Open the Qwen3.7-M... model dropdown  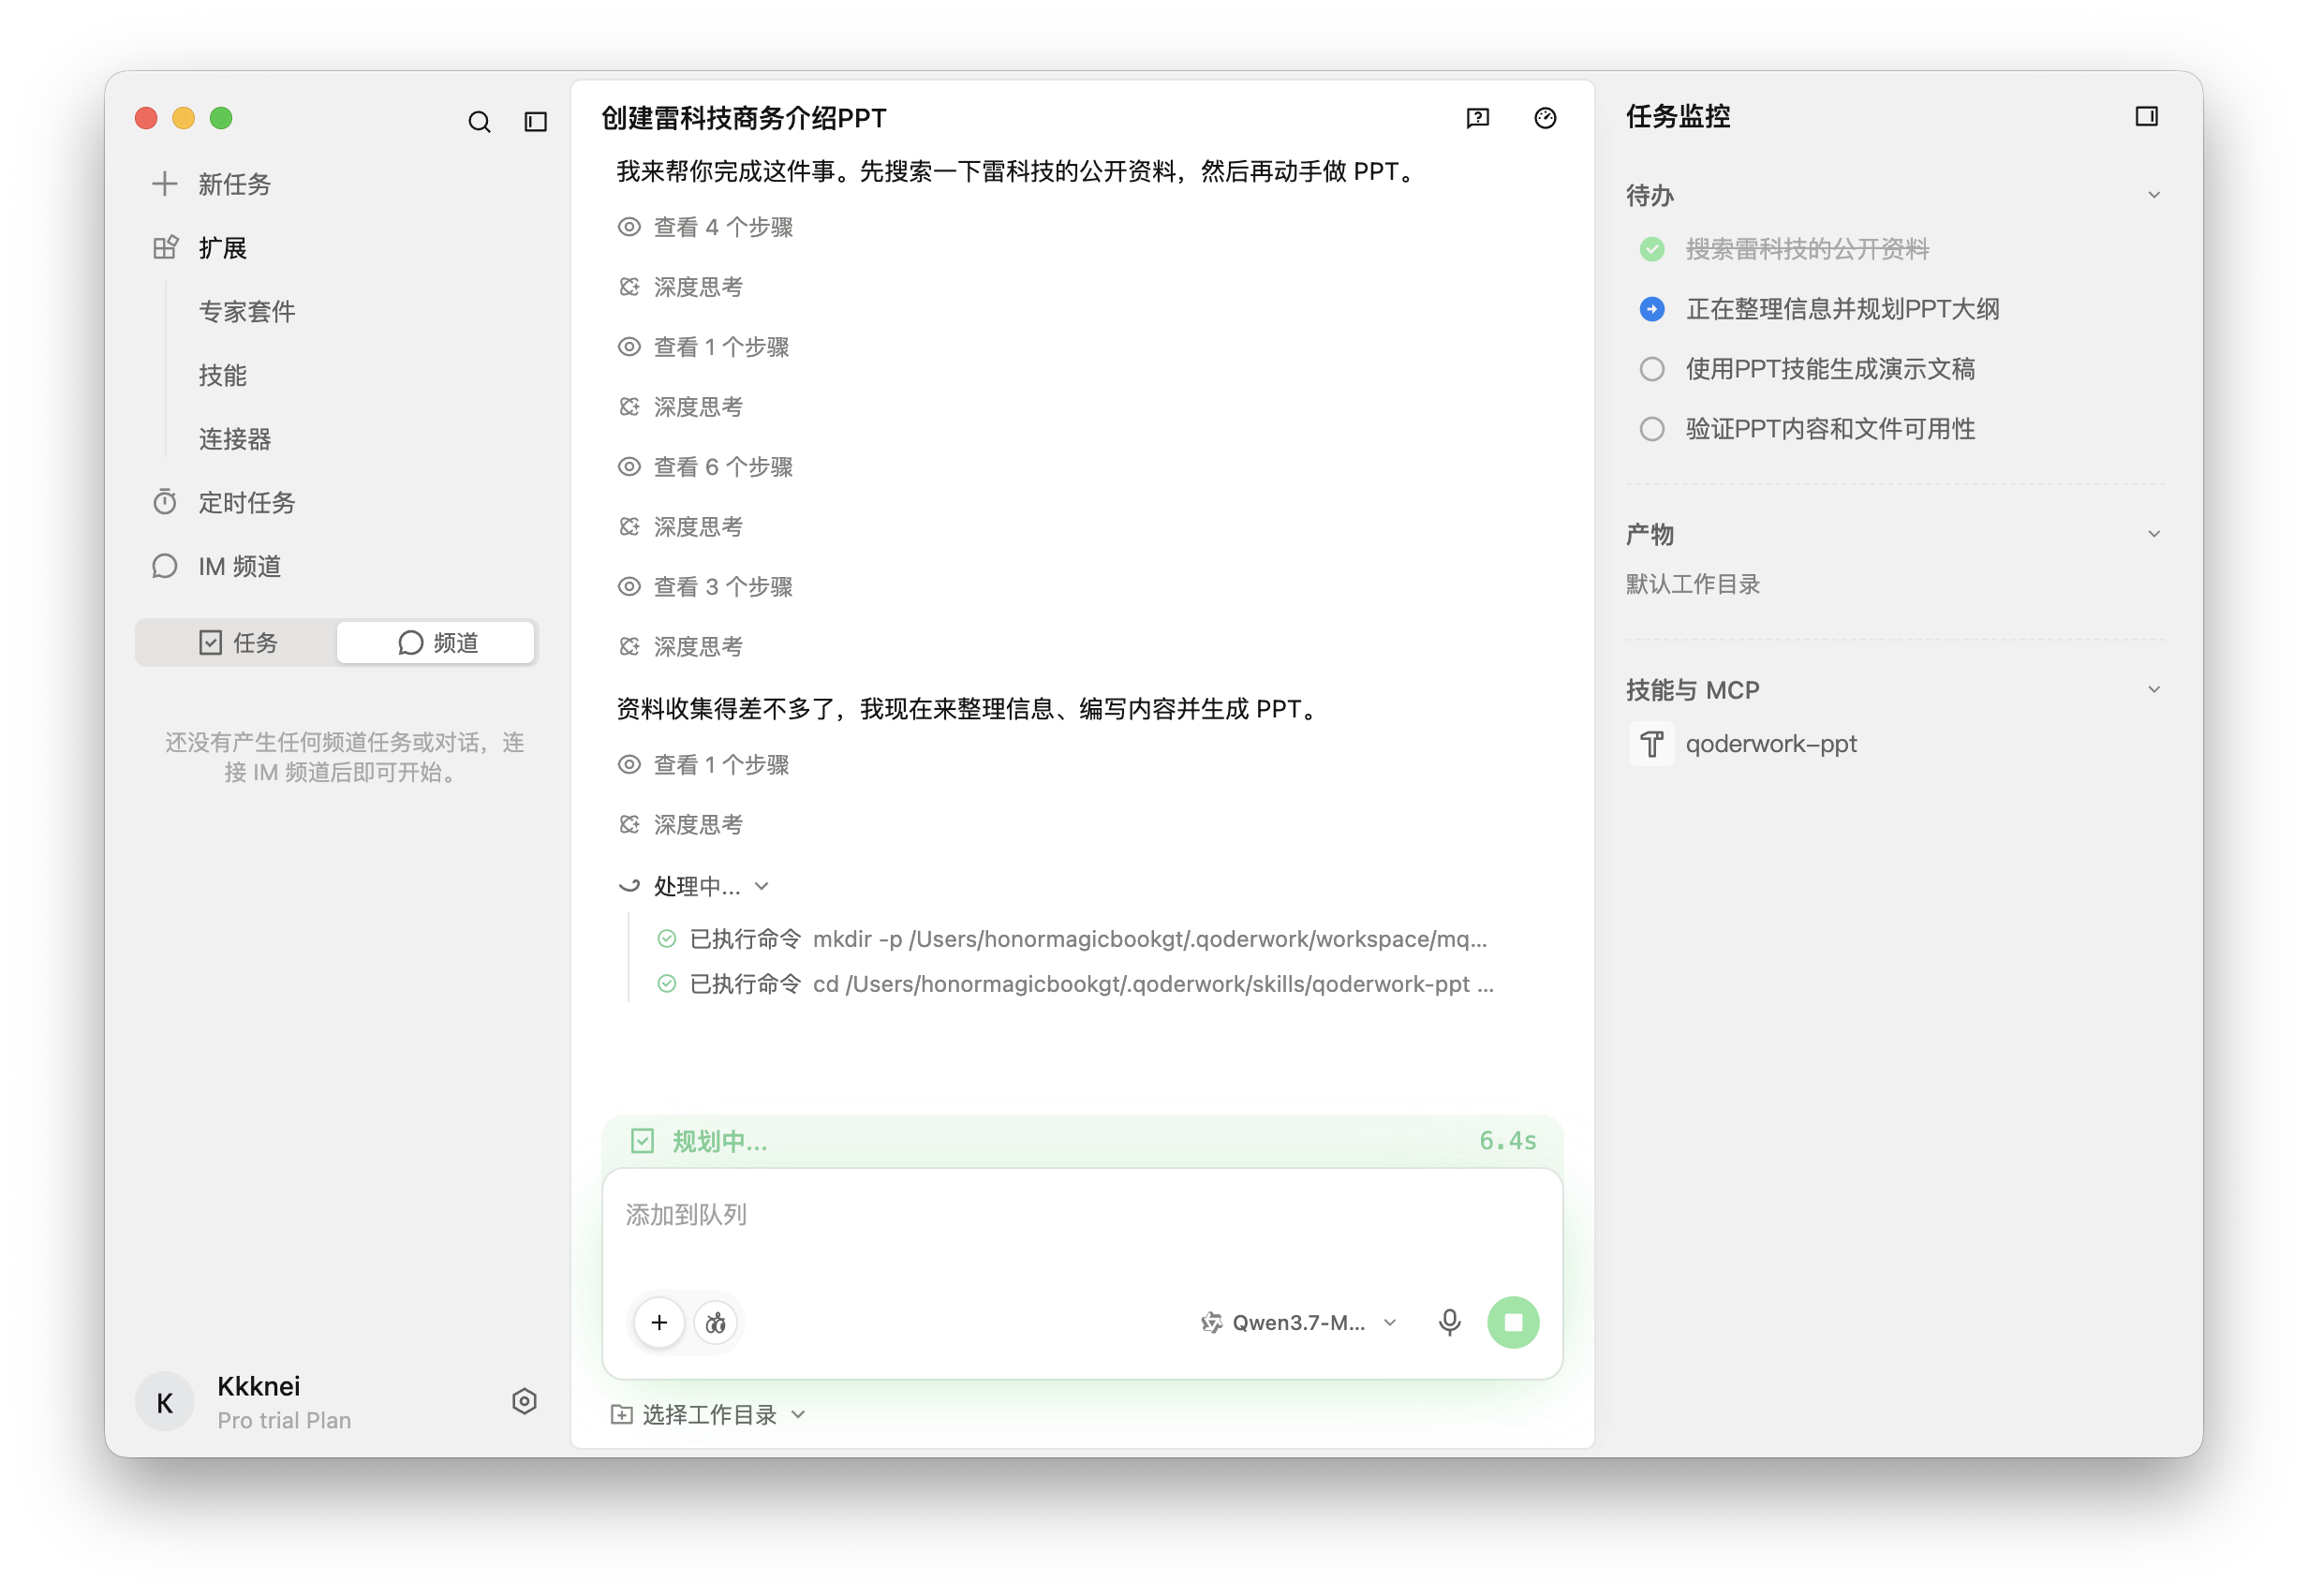click(x=1298, y=1322)
